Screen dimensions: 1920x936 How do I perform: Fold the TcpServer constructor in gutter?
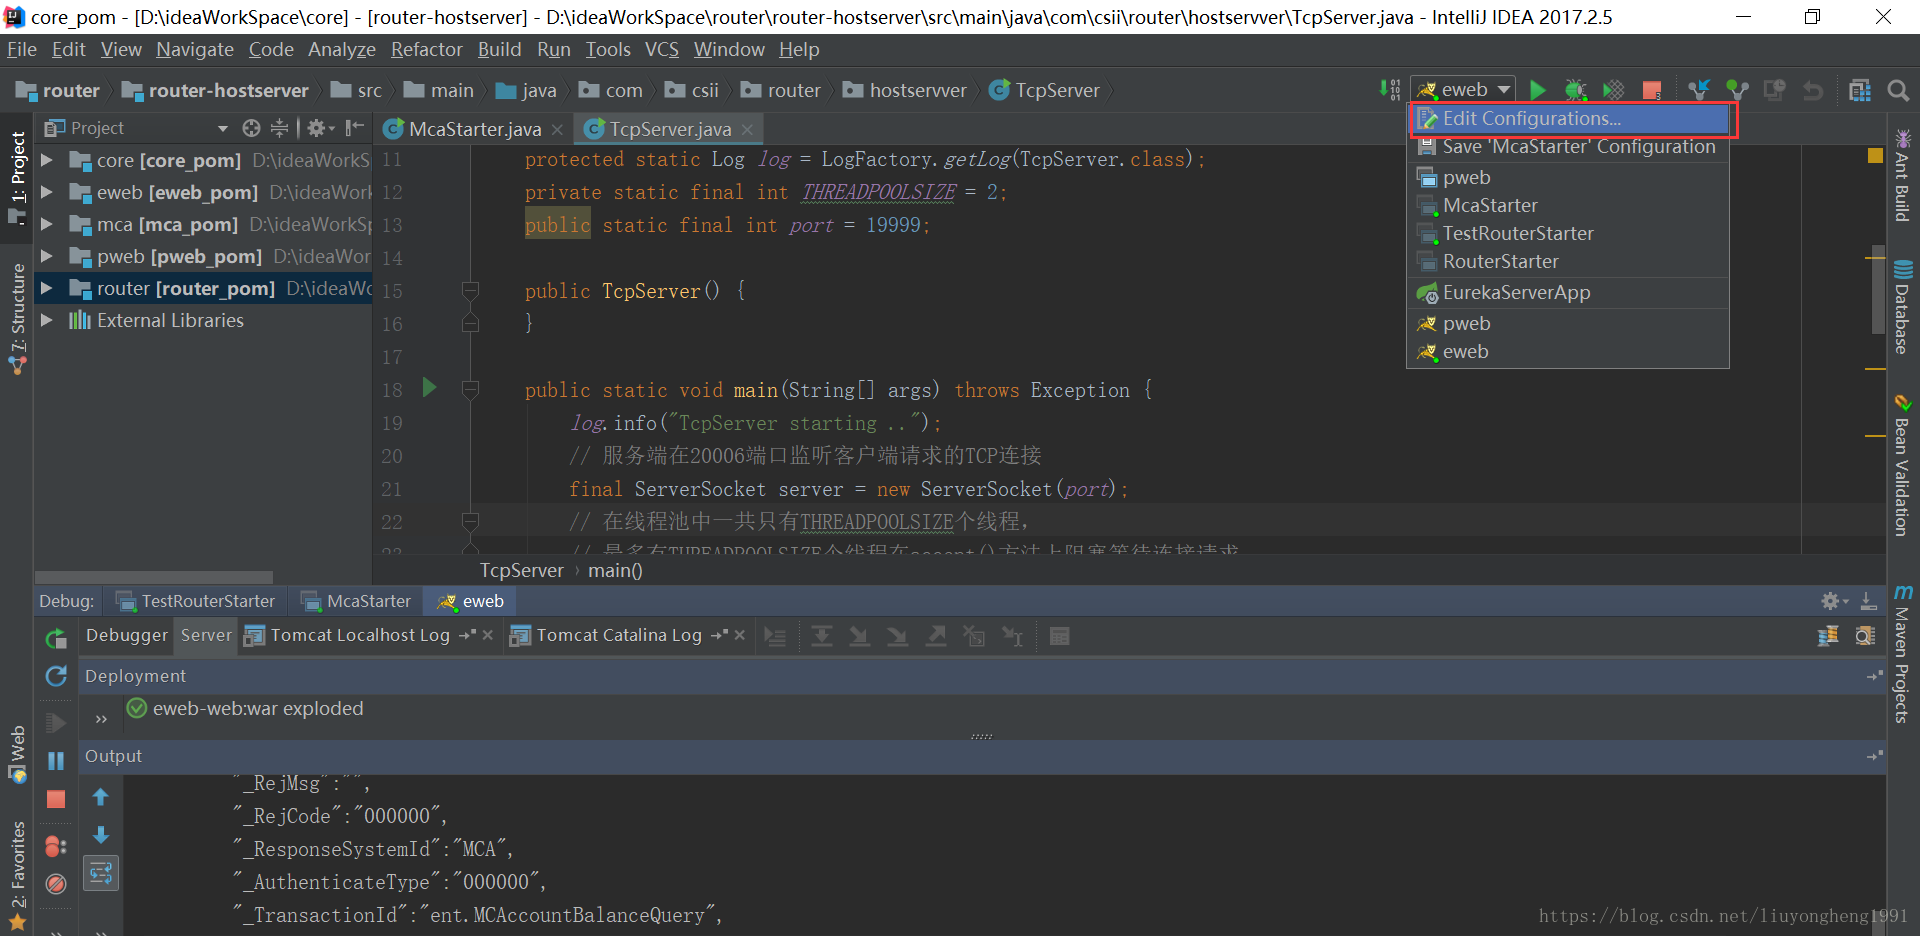coord(470,291)
